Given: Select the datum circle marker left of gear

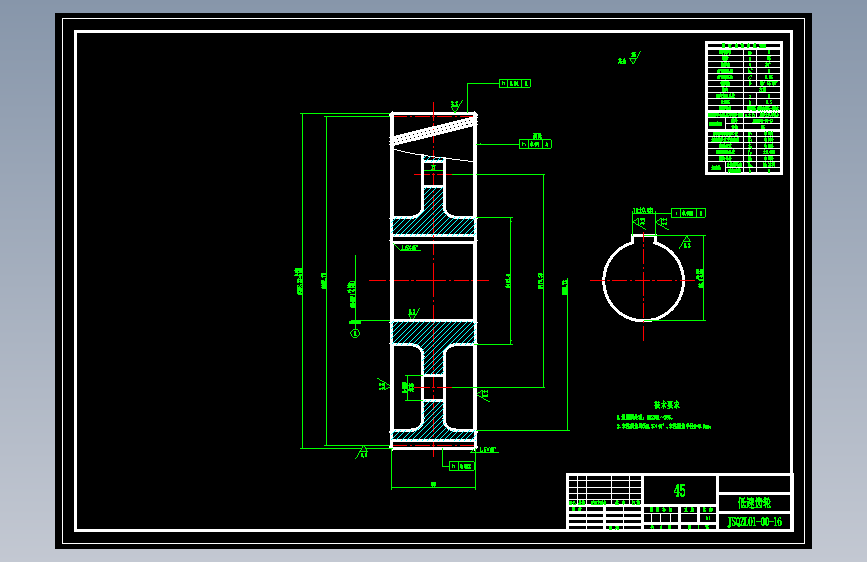Looking at the screenshot, I should coord(356,333).
